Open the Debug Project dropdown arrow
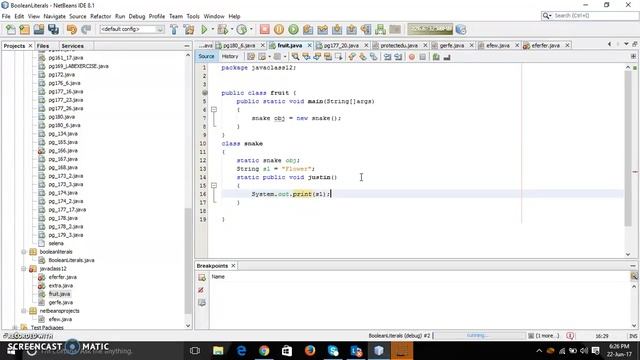This screenshot has height=360, width=640. click(x=231, y=29)
